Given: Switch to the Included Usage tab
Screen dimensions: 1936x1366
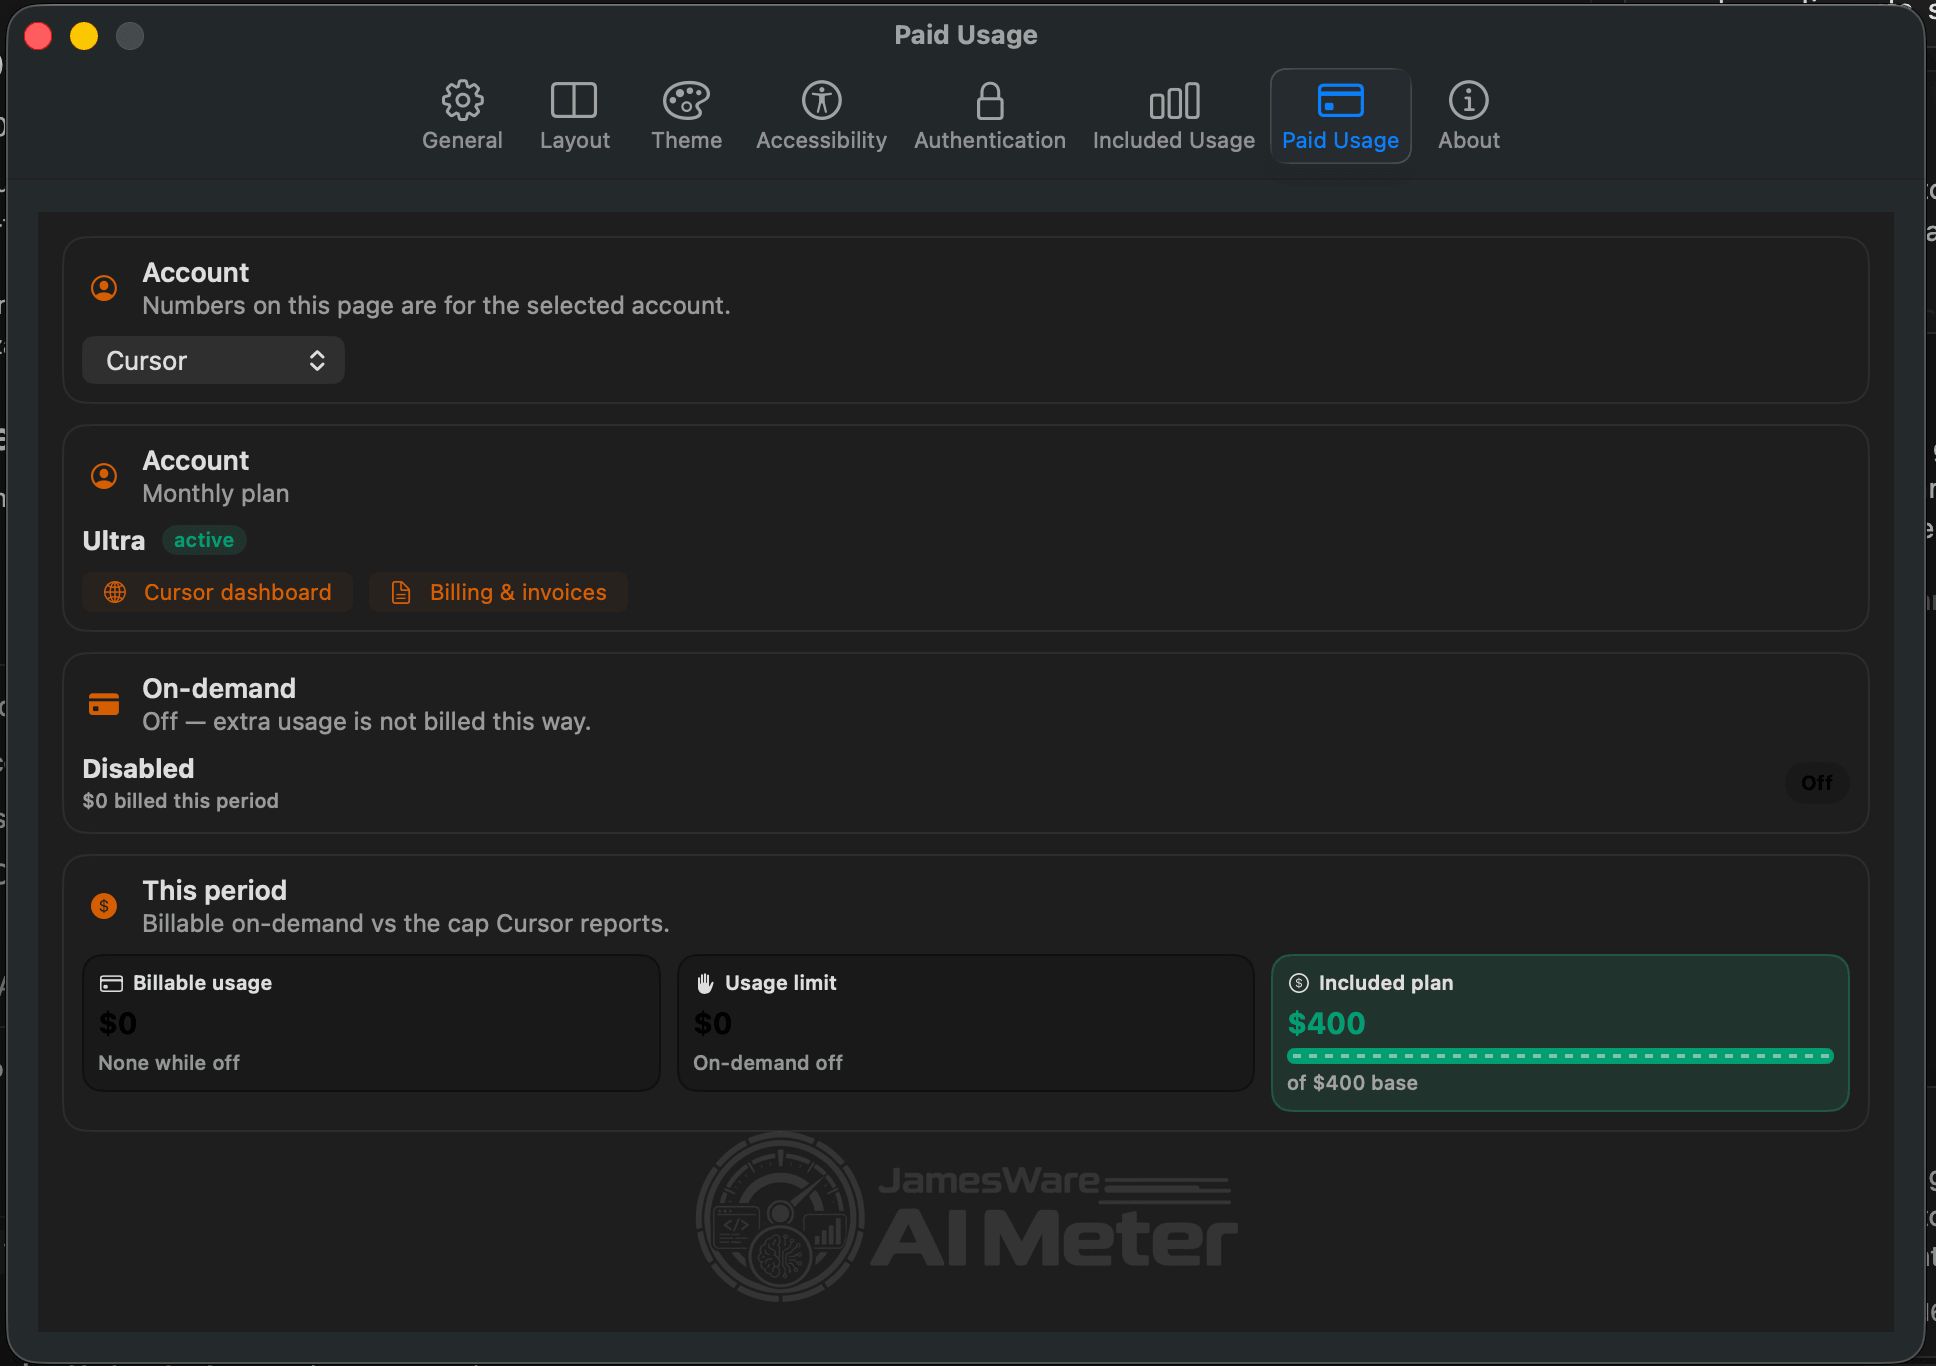Looking at the screenshot, I should [1173, 116].
